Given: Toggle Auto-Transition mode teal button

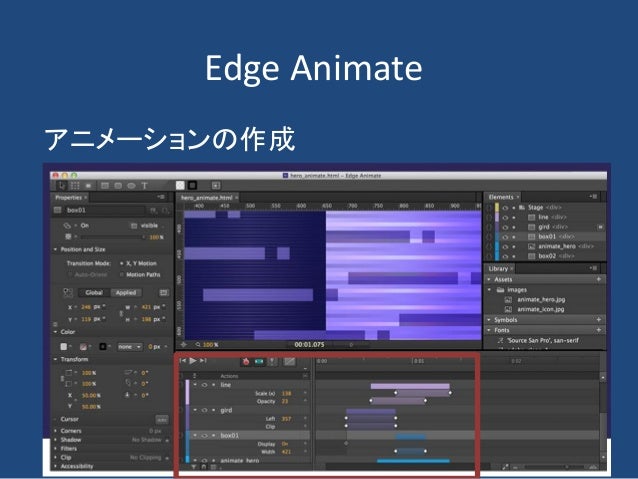Looking at the screenshot, I should coord(259,361).
